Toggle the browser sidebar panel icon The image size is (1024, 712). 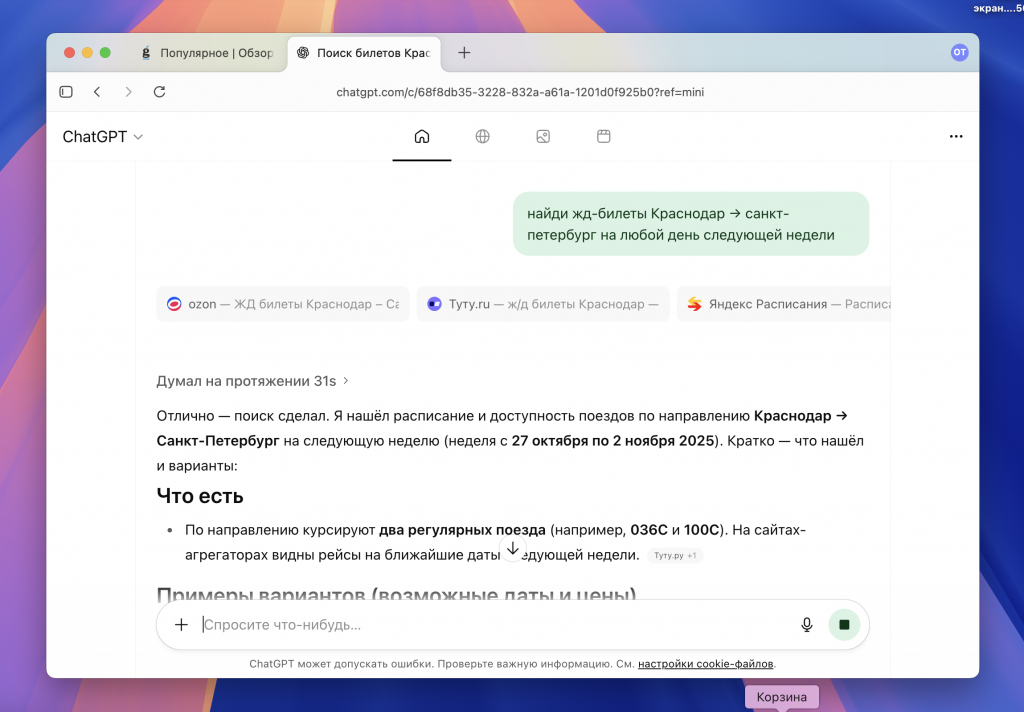66,92
